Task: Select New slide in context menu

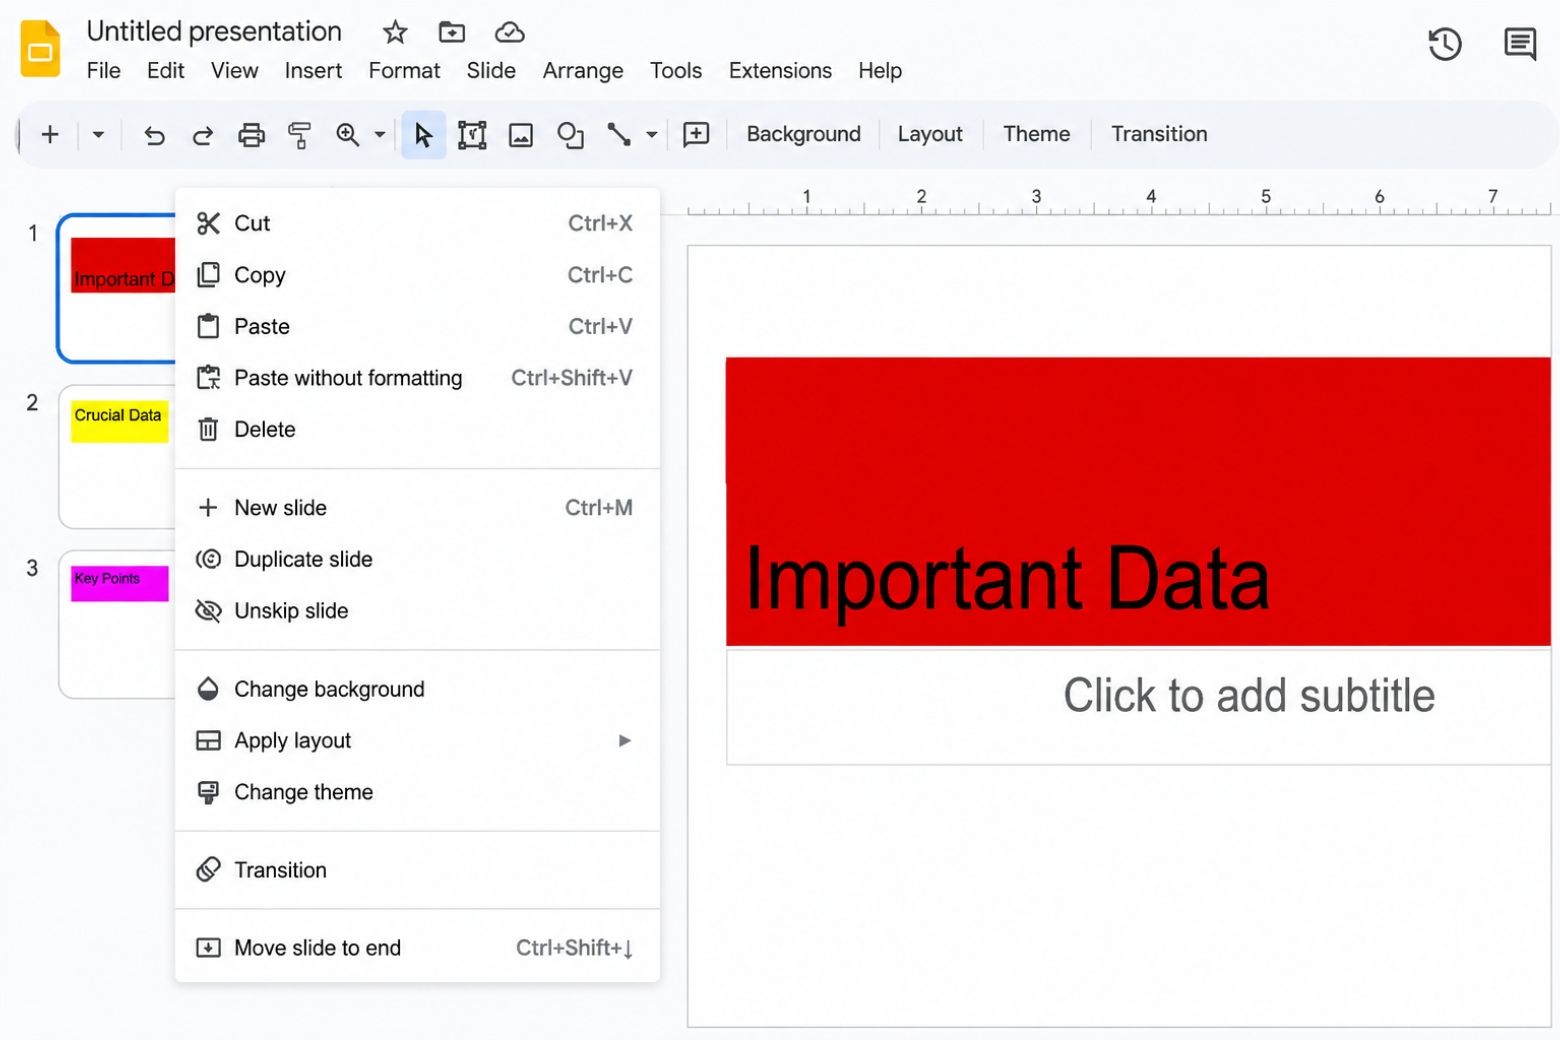Action: click(x=417, y=508)
